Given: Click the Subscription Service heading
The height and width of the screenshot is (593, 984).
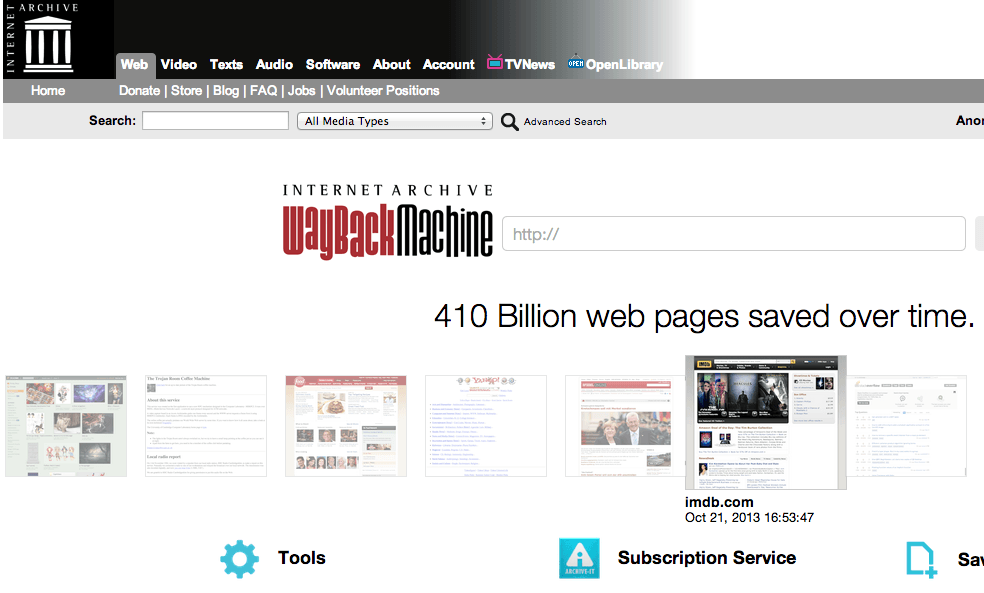Looking at the screenshot, I should pyautogui.click(x=707, y=558).
